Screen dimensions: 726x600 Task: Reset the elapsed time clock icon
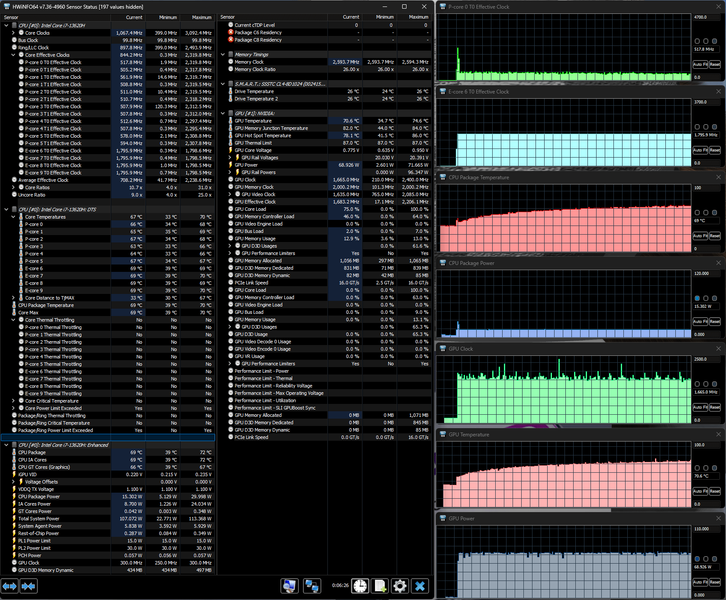click(359, 585)
